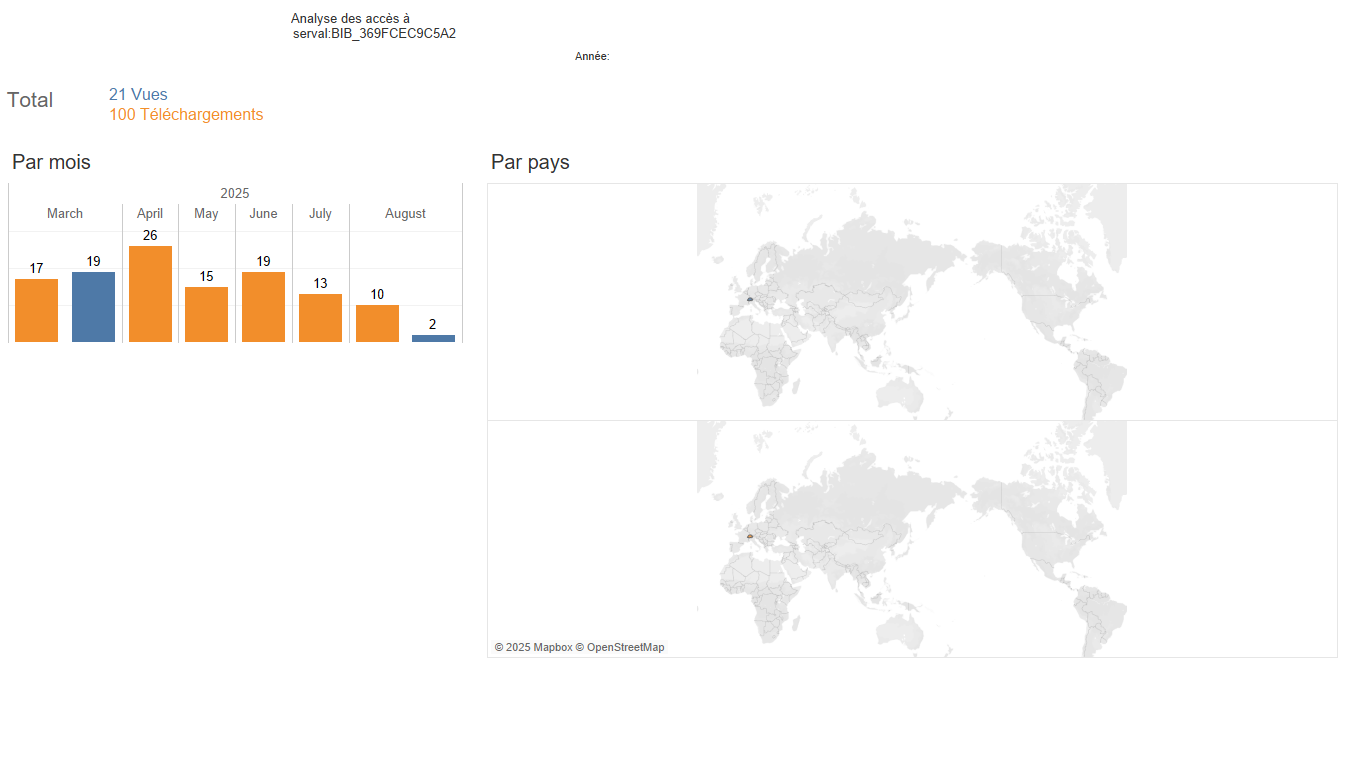This screenshot has width=1366, height=768.
Task: Open the Mapbox attribution link
Action: (x=552, y=647)
